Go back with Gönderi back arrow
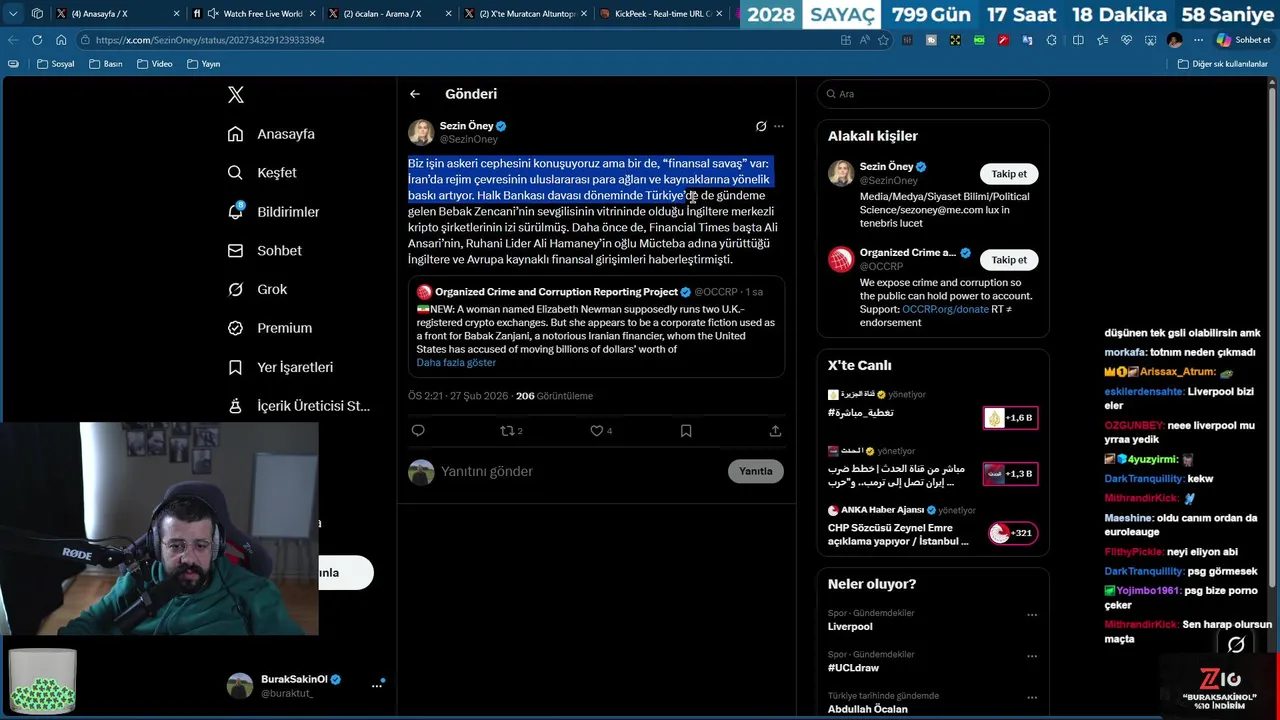Image resolution: width=1280 pixels, height=720 pixels. (415, 94)
